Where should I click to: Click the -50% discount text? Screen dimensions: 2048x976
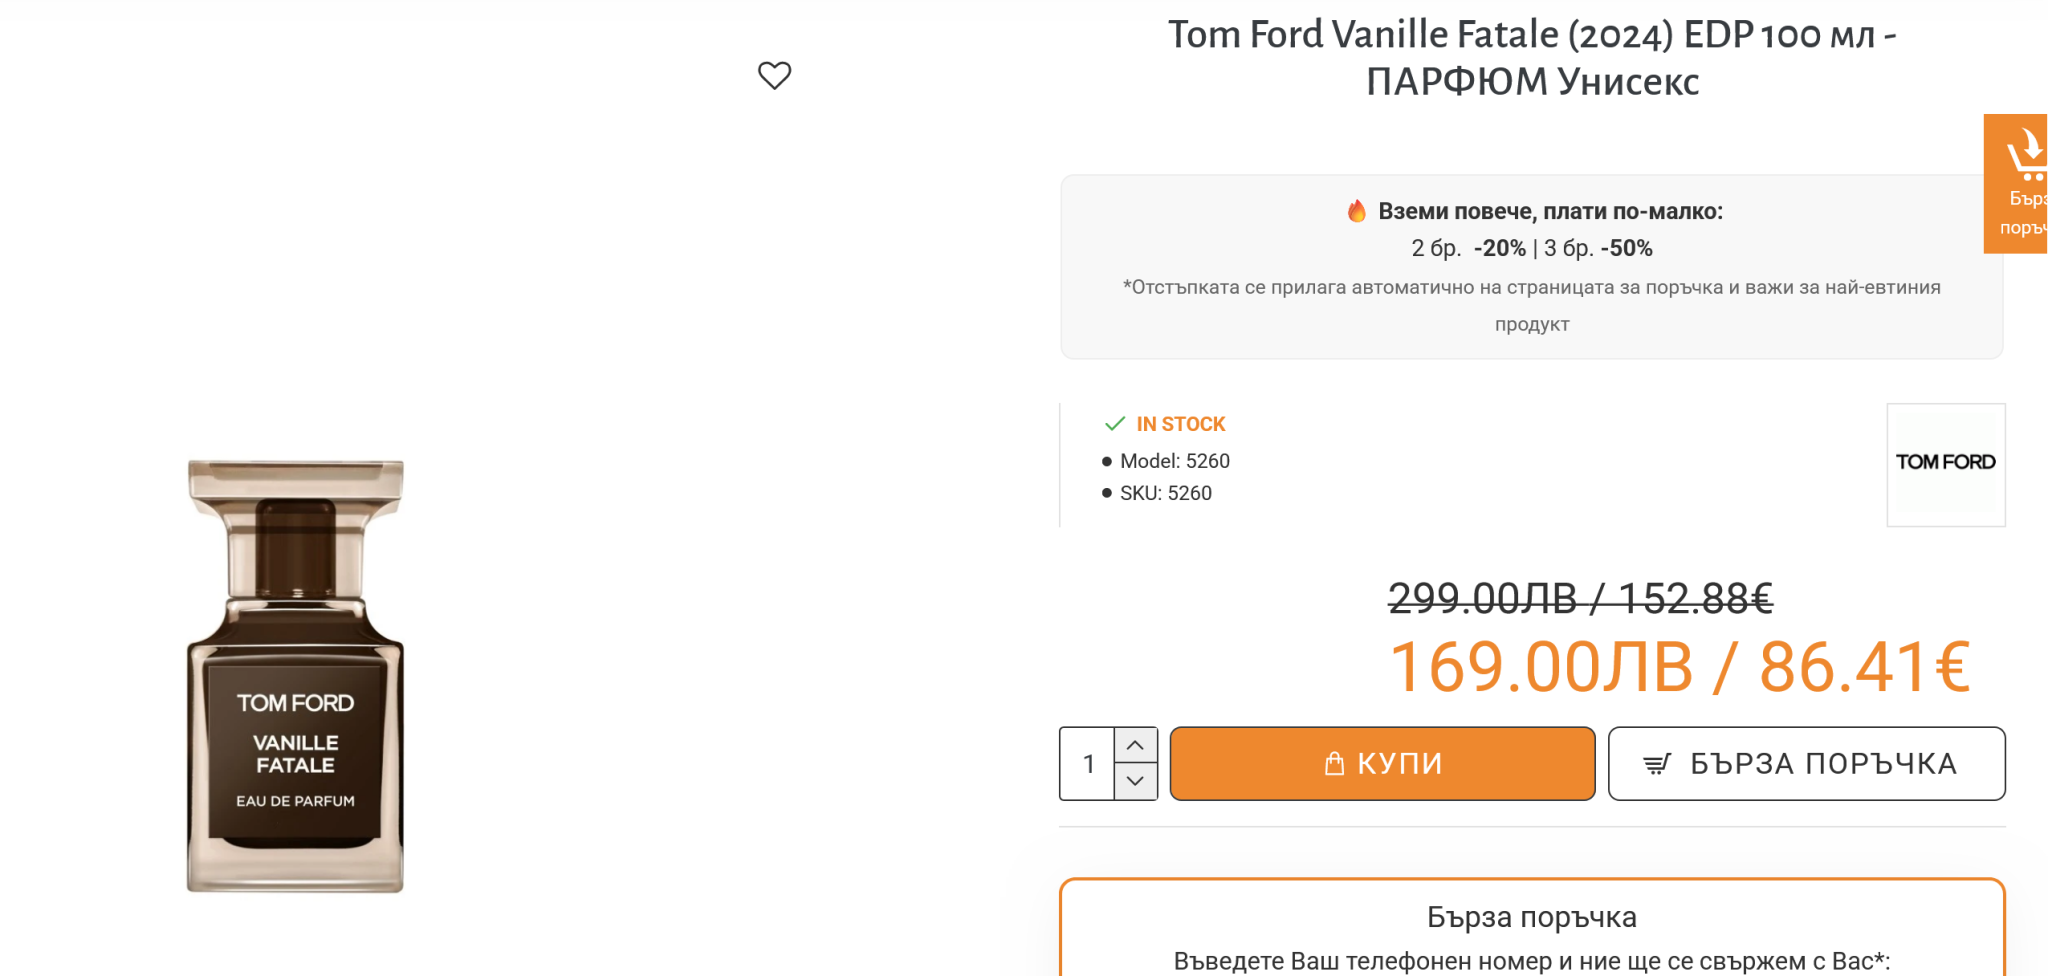tap(1627, 248)
